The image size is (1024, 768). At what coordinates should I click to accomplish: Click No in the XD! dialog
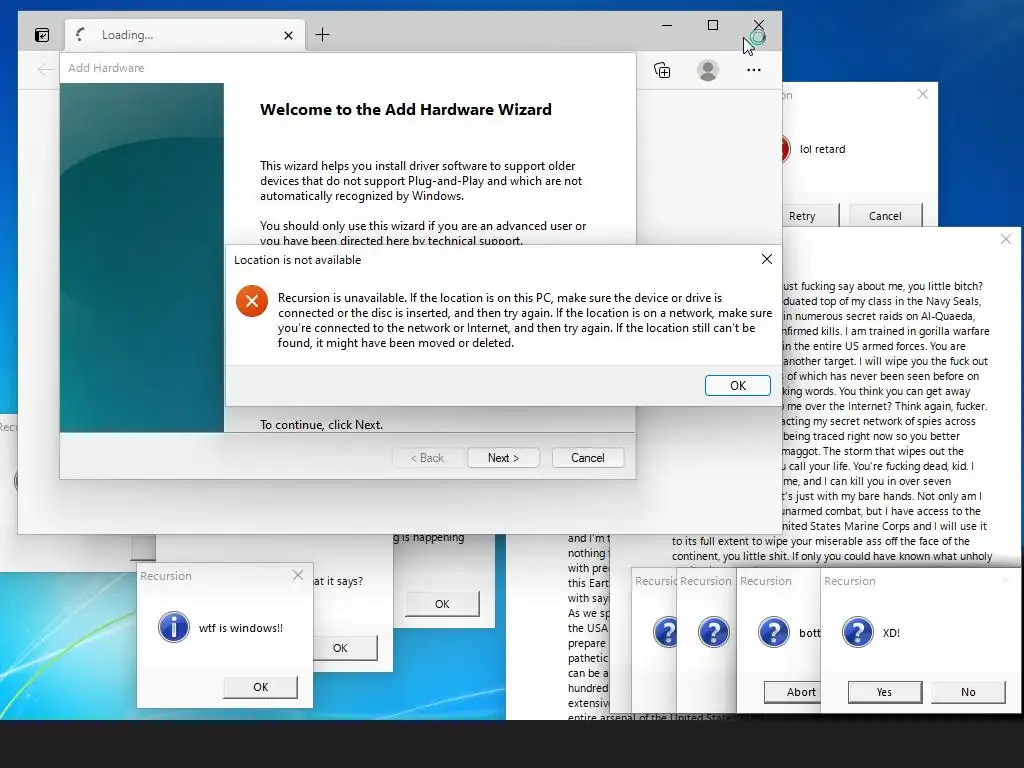tap(968, 692)
